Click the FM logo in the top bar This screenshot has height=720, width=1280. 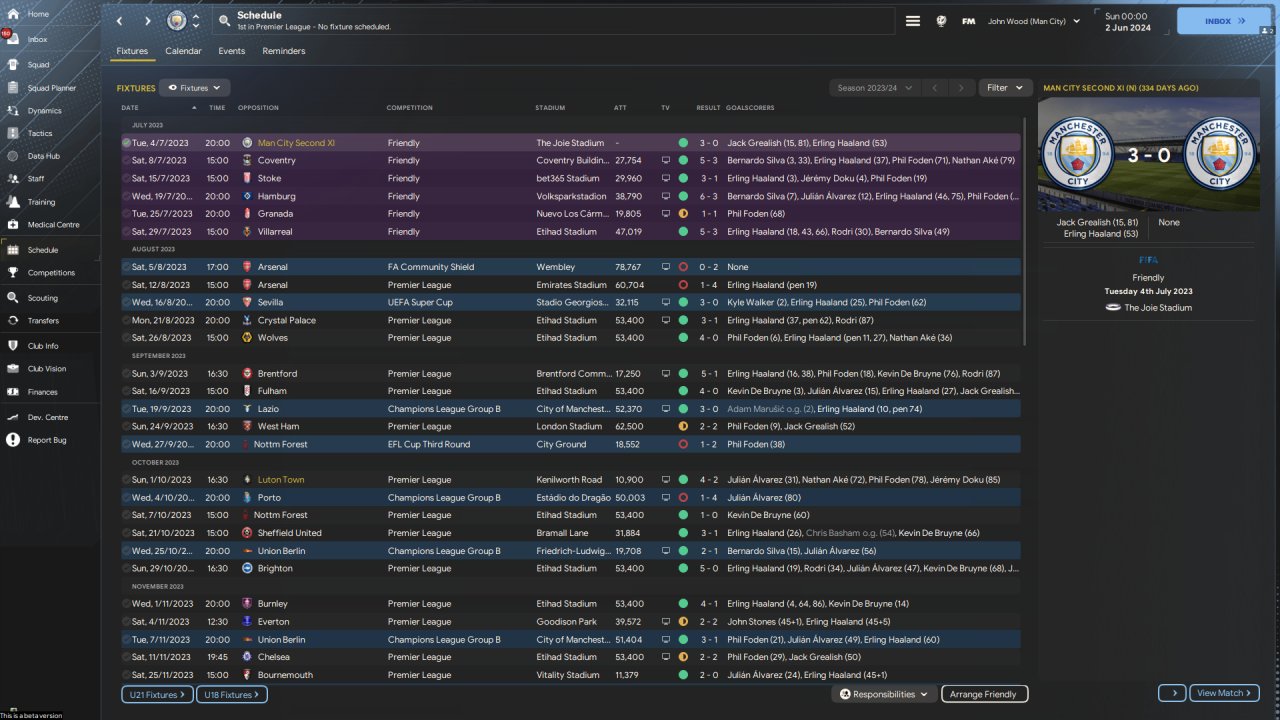click(968, 21)
